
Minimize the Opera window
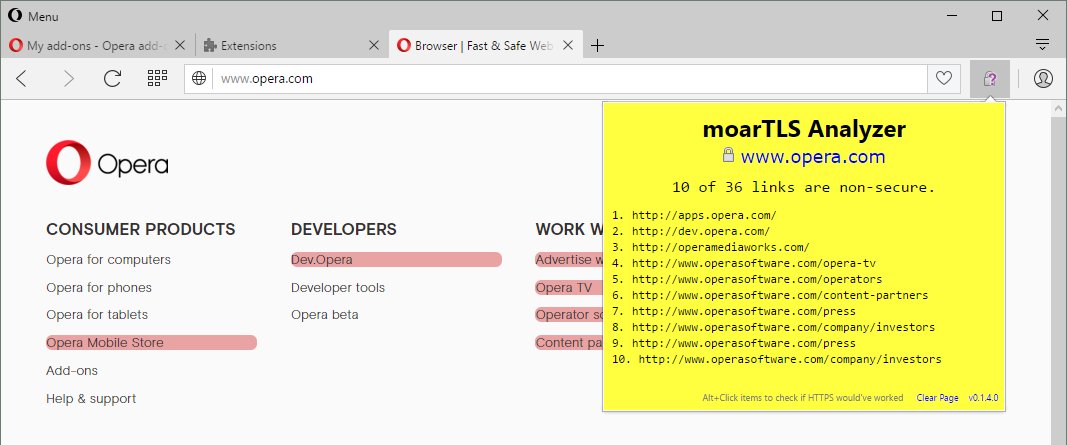point(951,16)
